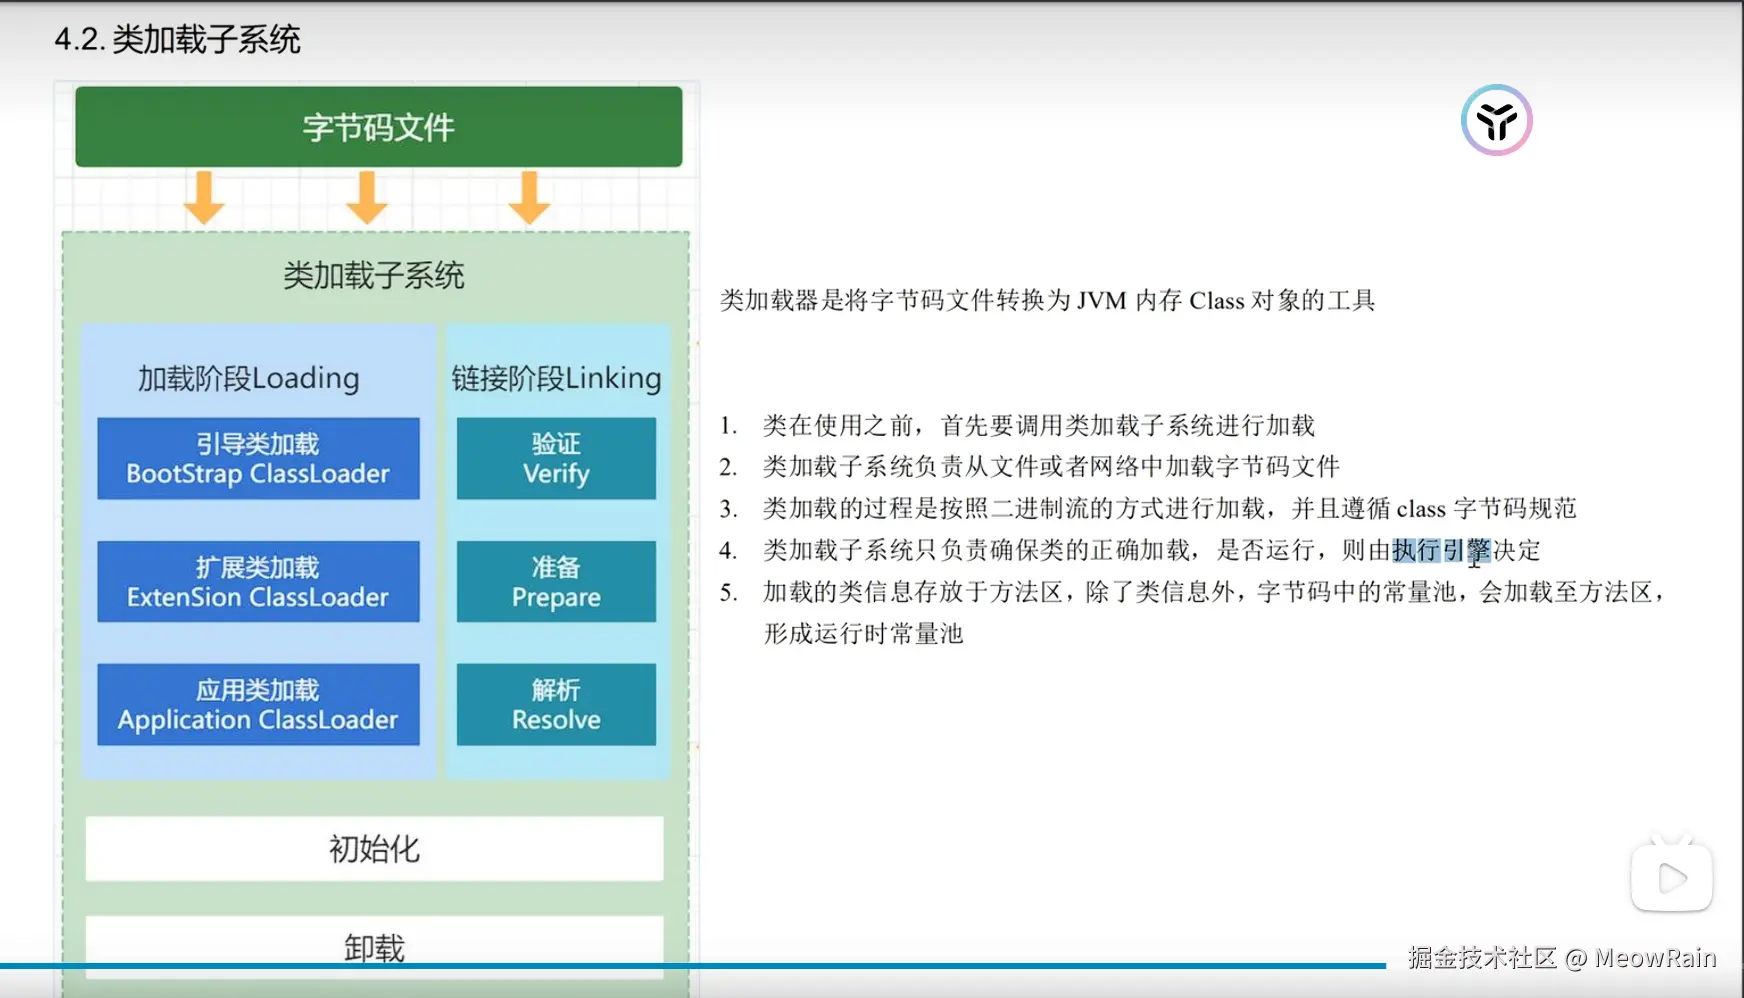Click the TV-shaped play button icon
The height and width of the screenshot is (998, 1744).
pyautogui.click(x=1671, y=875)
